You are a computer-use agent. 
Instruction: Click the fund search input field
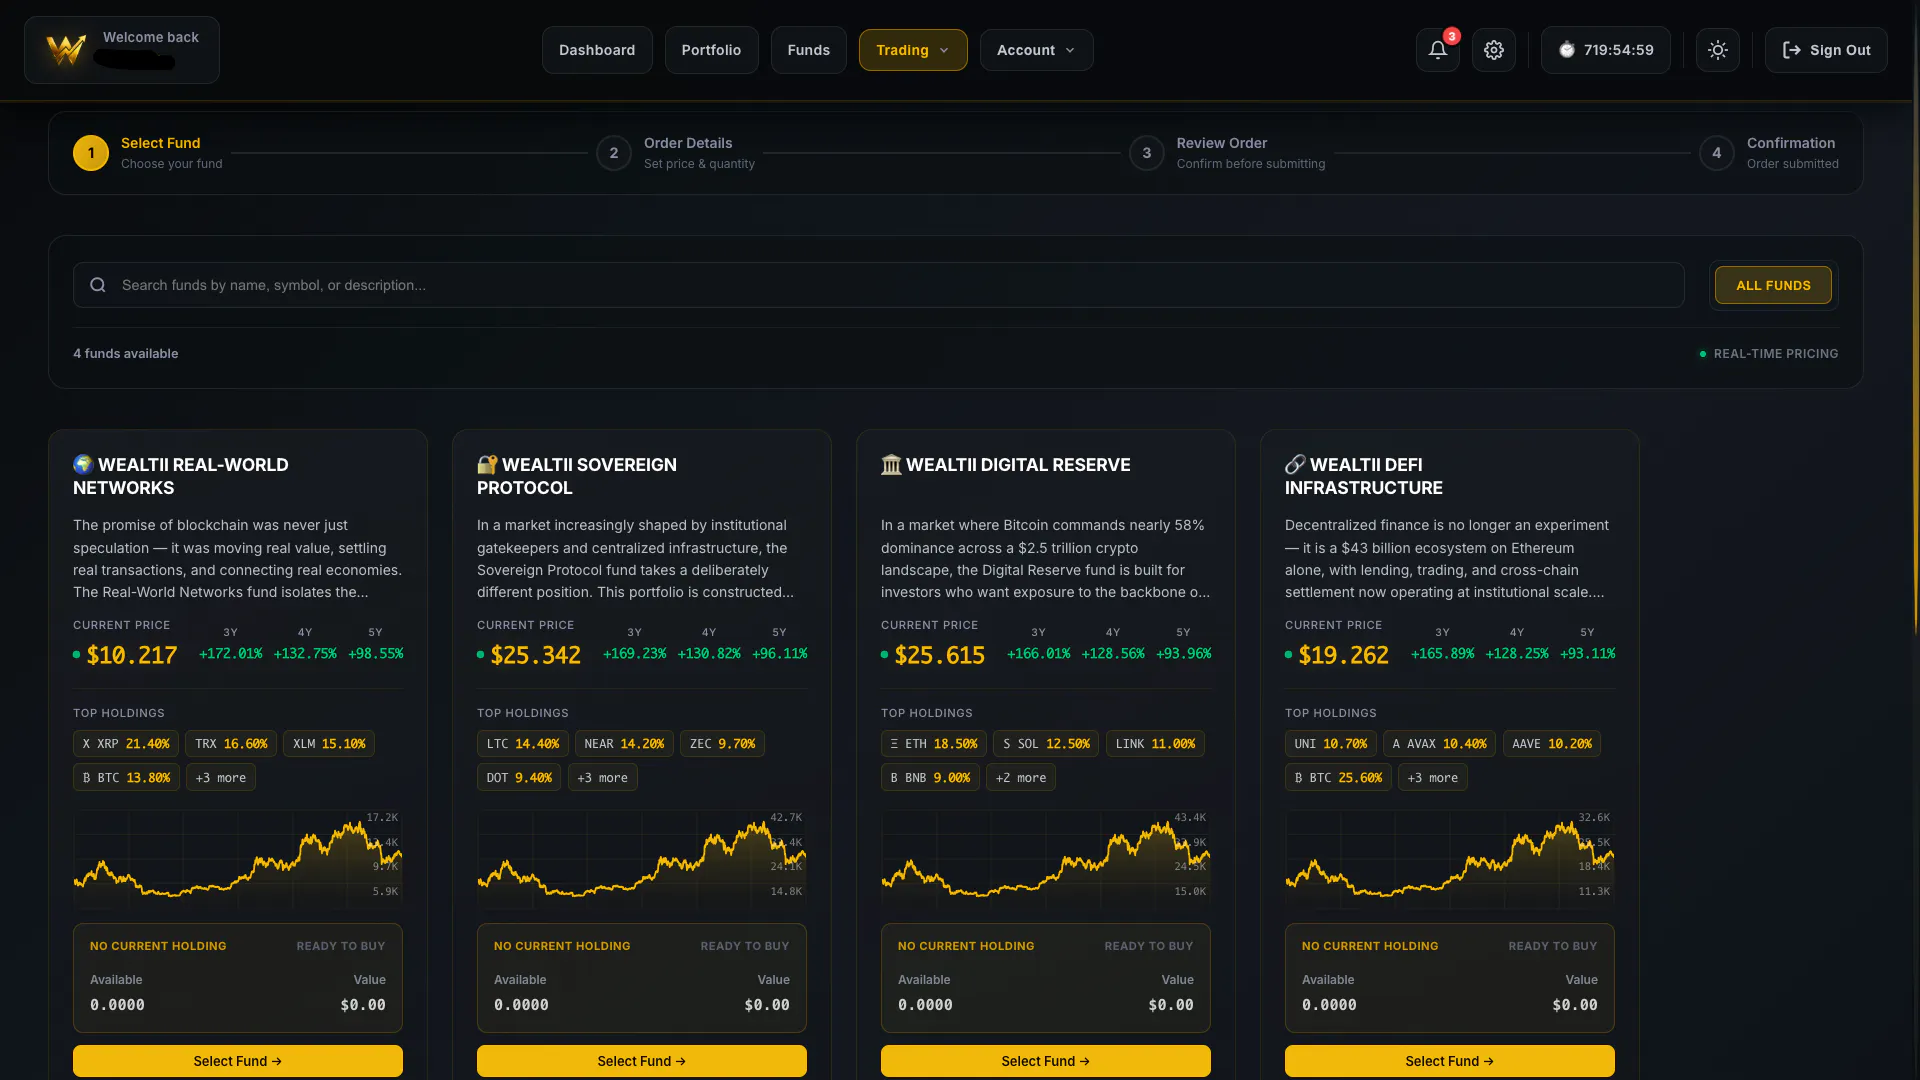tap(878, 285)
